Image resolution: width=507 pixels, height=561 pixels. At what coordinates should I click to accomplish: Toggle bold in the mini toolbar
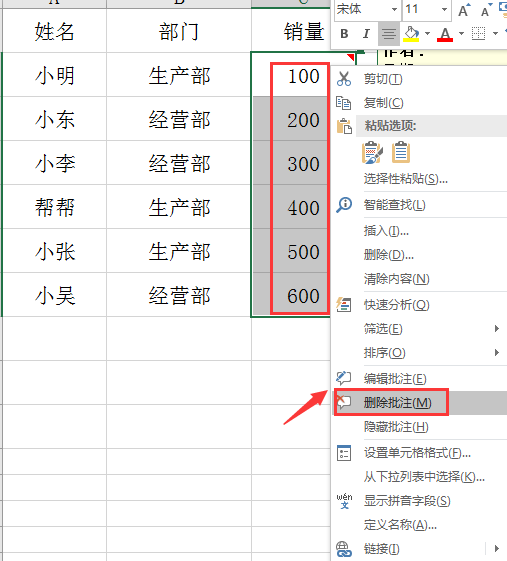coord(344,34)
